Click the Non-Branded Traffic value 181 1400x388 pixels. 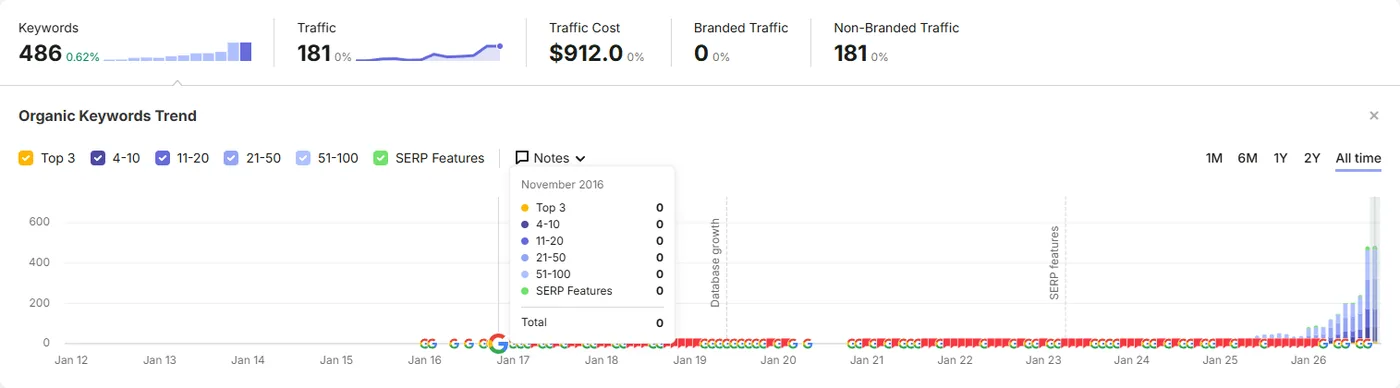click(x=851, y=53)
